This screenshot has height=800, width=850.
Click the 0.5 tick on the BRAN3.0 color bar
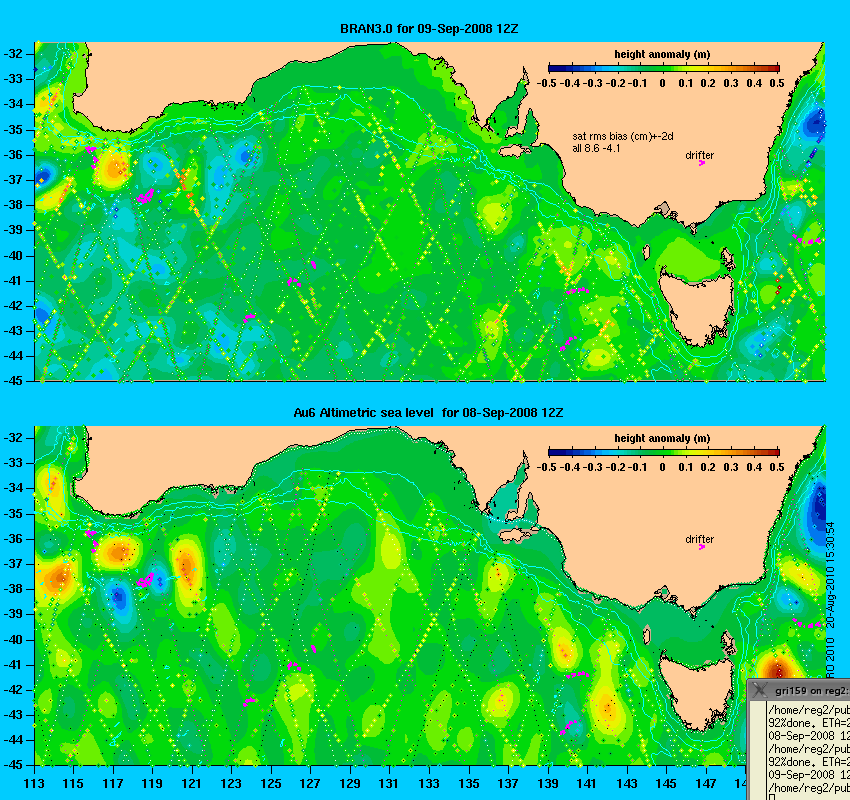[x=777, y=83]
